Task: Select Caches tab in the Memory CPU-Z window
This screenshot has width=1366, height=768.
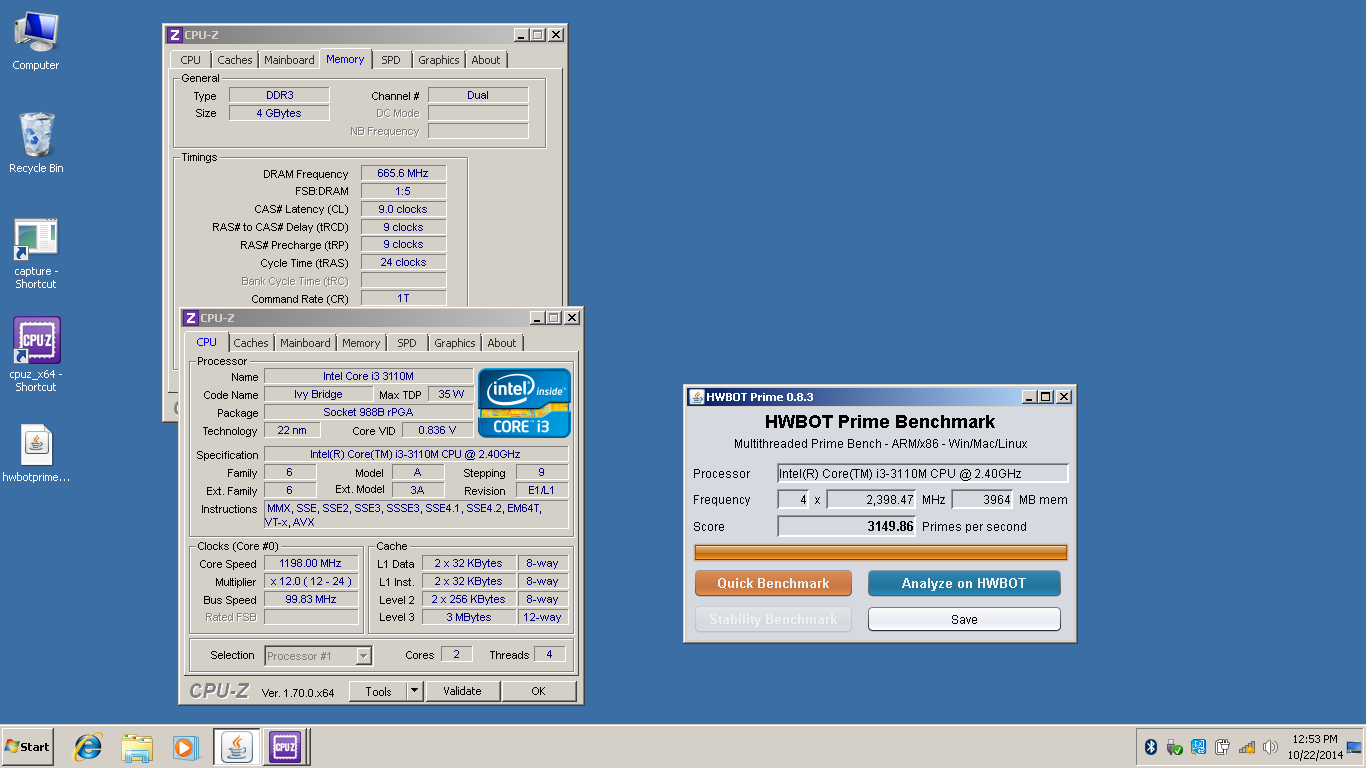Action: (x=235, y=60)
